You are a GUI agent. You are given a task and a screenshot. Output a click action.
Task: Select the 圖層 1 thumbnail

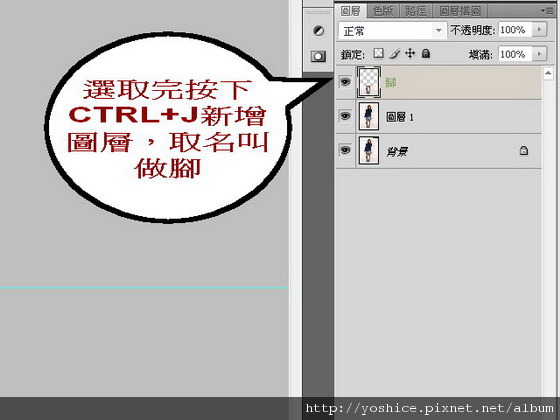(369, 116)
